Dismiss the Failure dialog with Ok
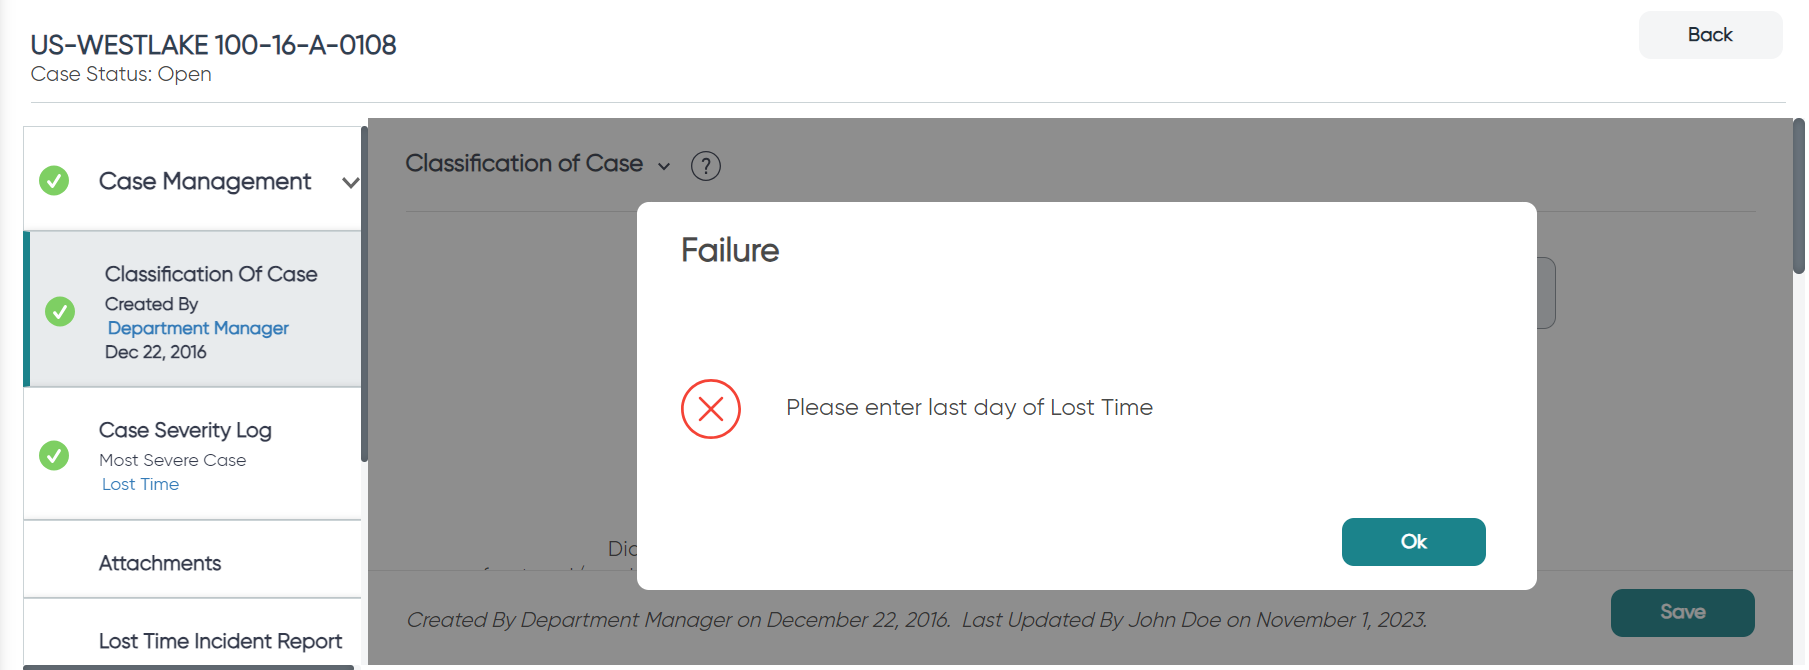 point(1413,542)
